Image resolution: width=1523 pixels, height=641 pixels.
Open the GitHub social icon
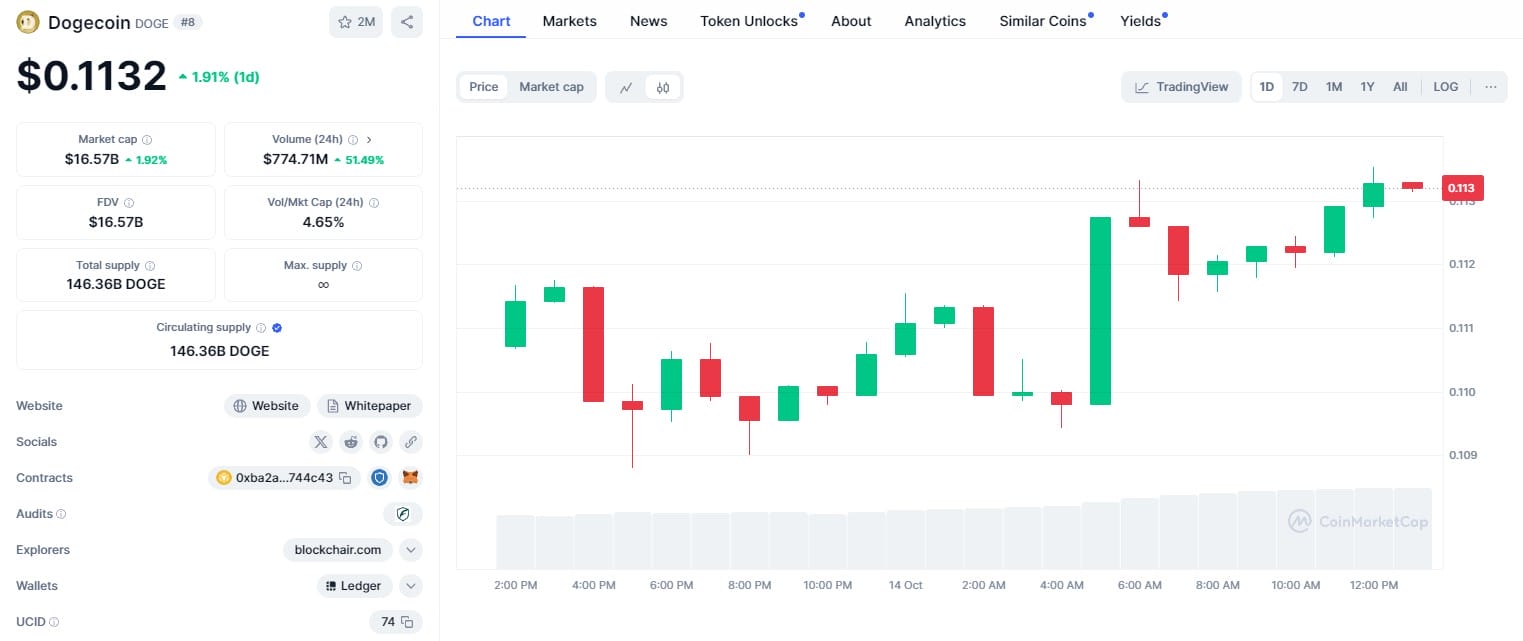pos(380,442)
